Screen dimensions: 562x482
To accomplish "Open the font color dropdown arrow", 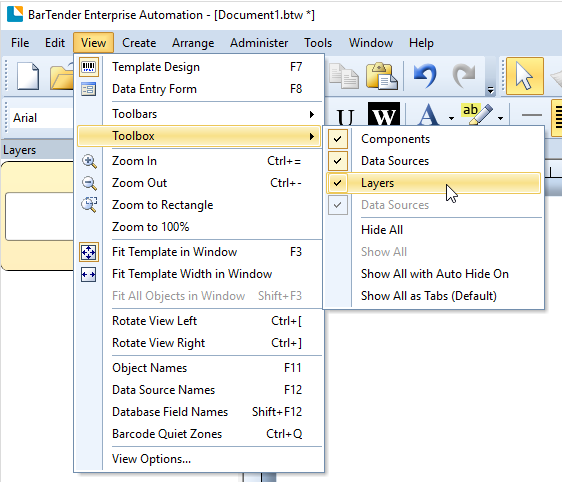I will (x=451, y=118).
